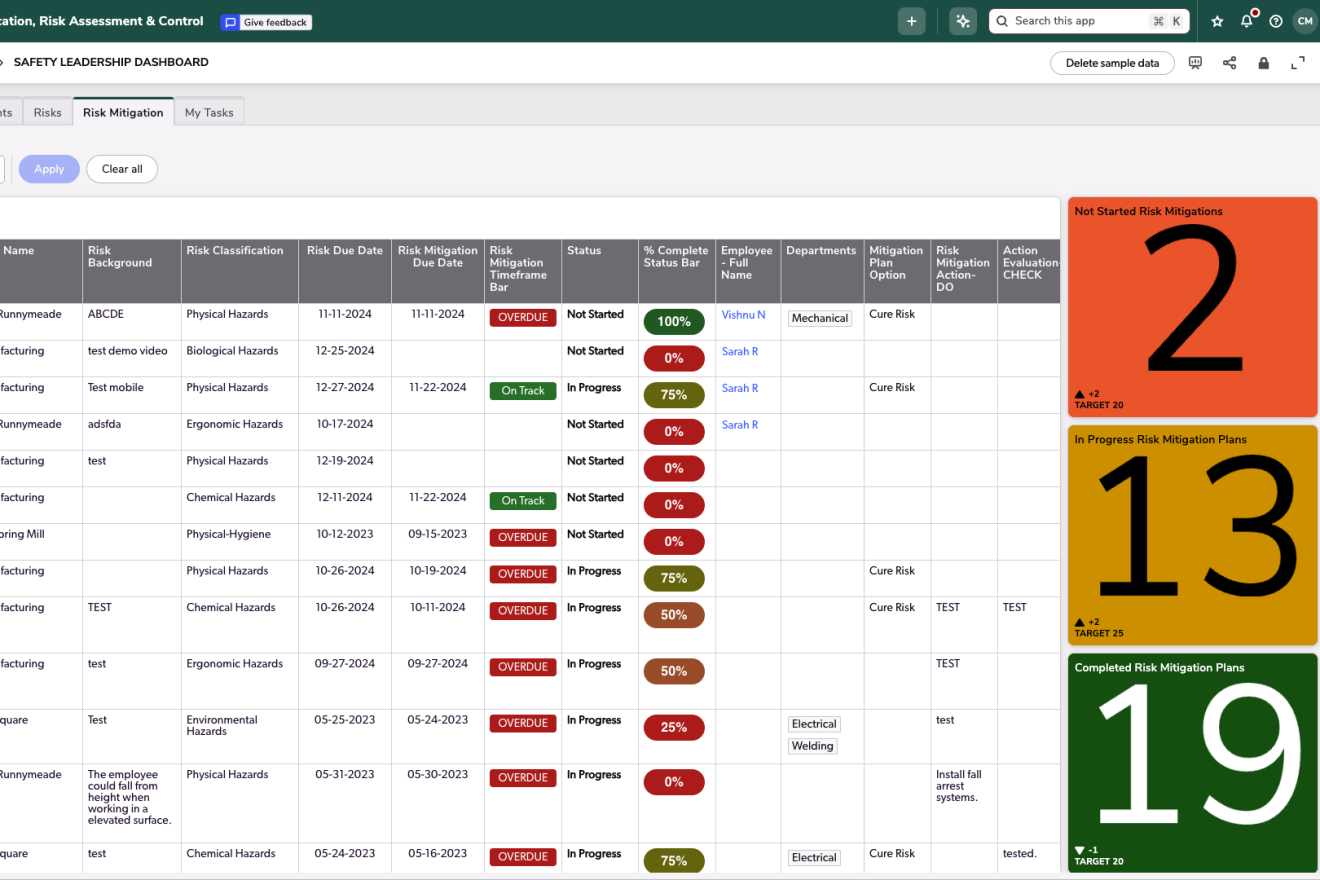Open the AI sparkle assistant

[963, 21]
